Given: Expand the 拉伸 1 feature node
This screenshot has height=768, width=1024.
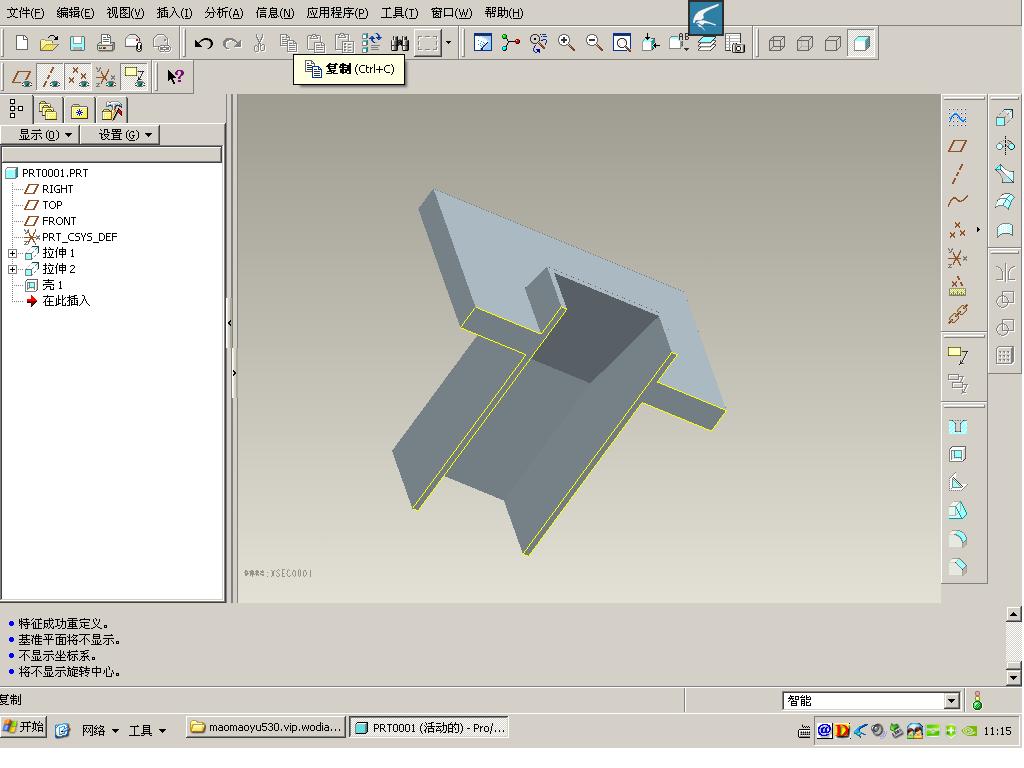Looking at the screenshot, I should coord(12,253).
